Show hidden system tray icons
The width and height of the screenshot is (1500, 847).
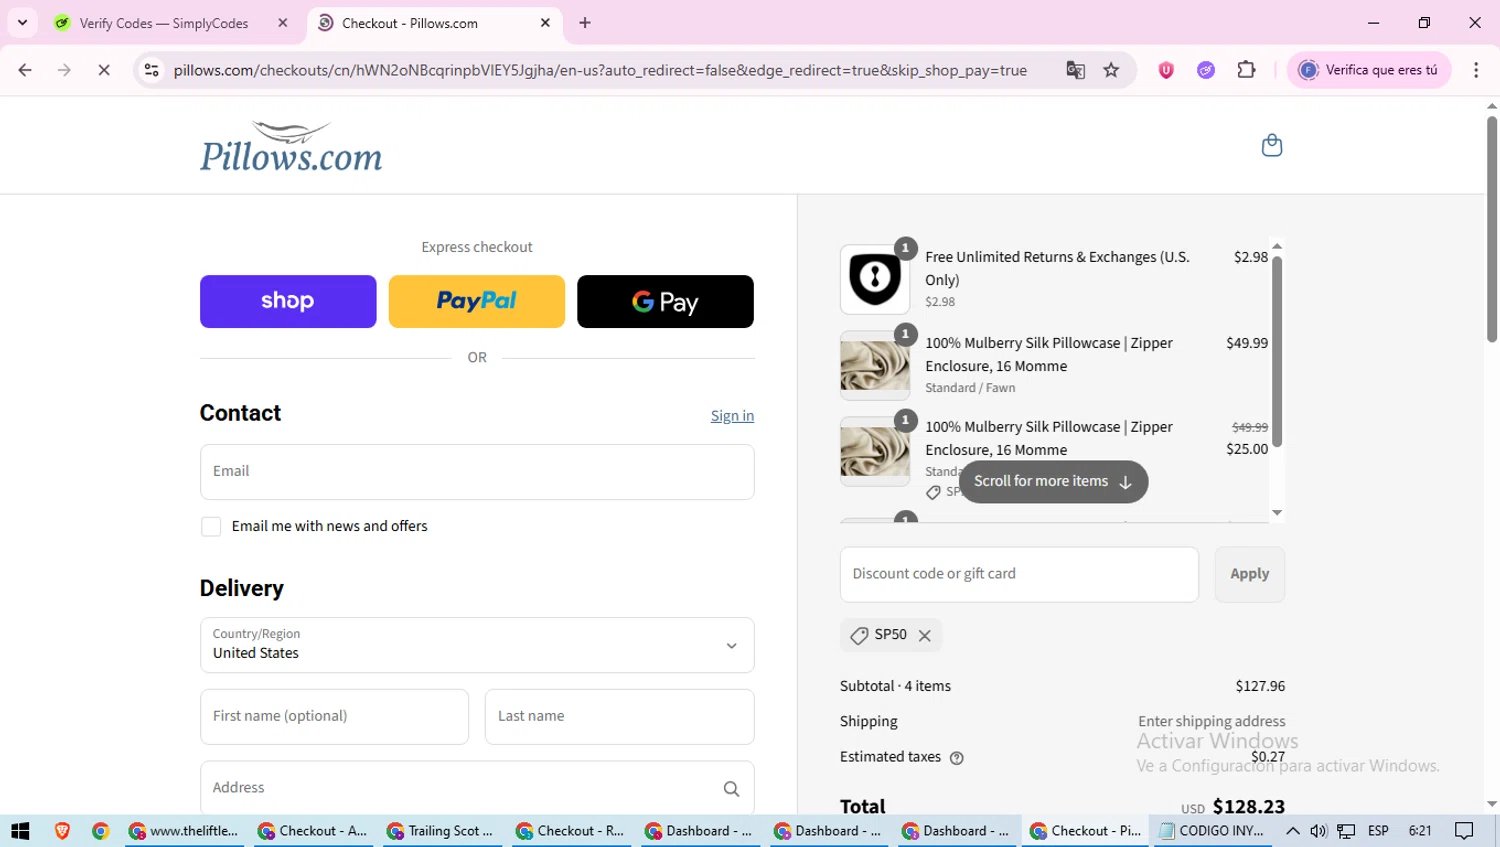tap(1293, 831)
